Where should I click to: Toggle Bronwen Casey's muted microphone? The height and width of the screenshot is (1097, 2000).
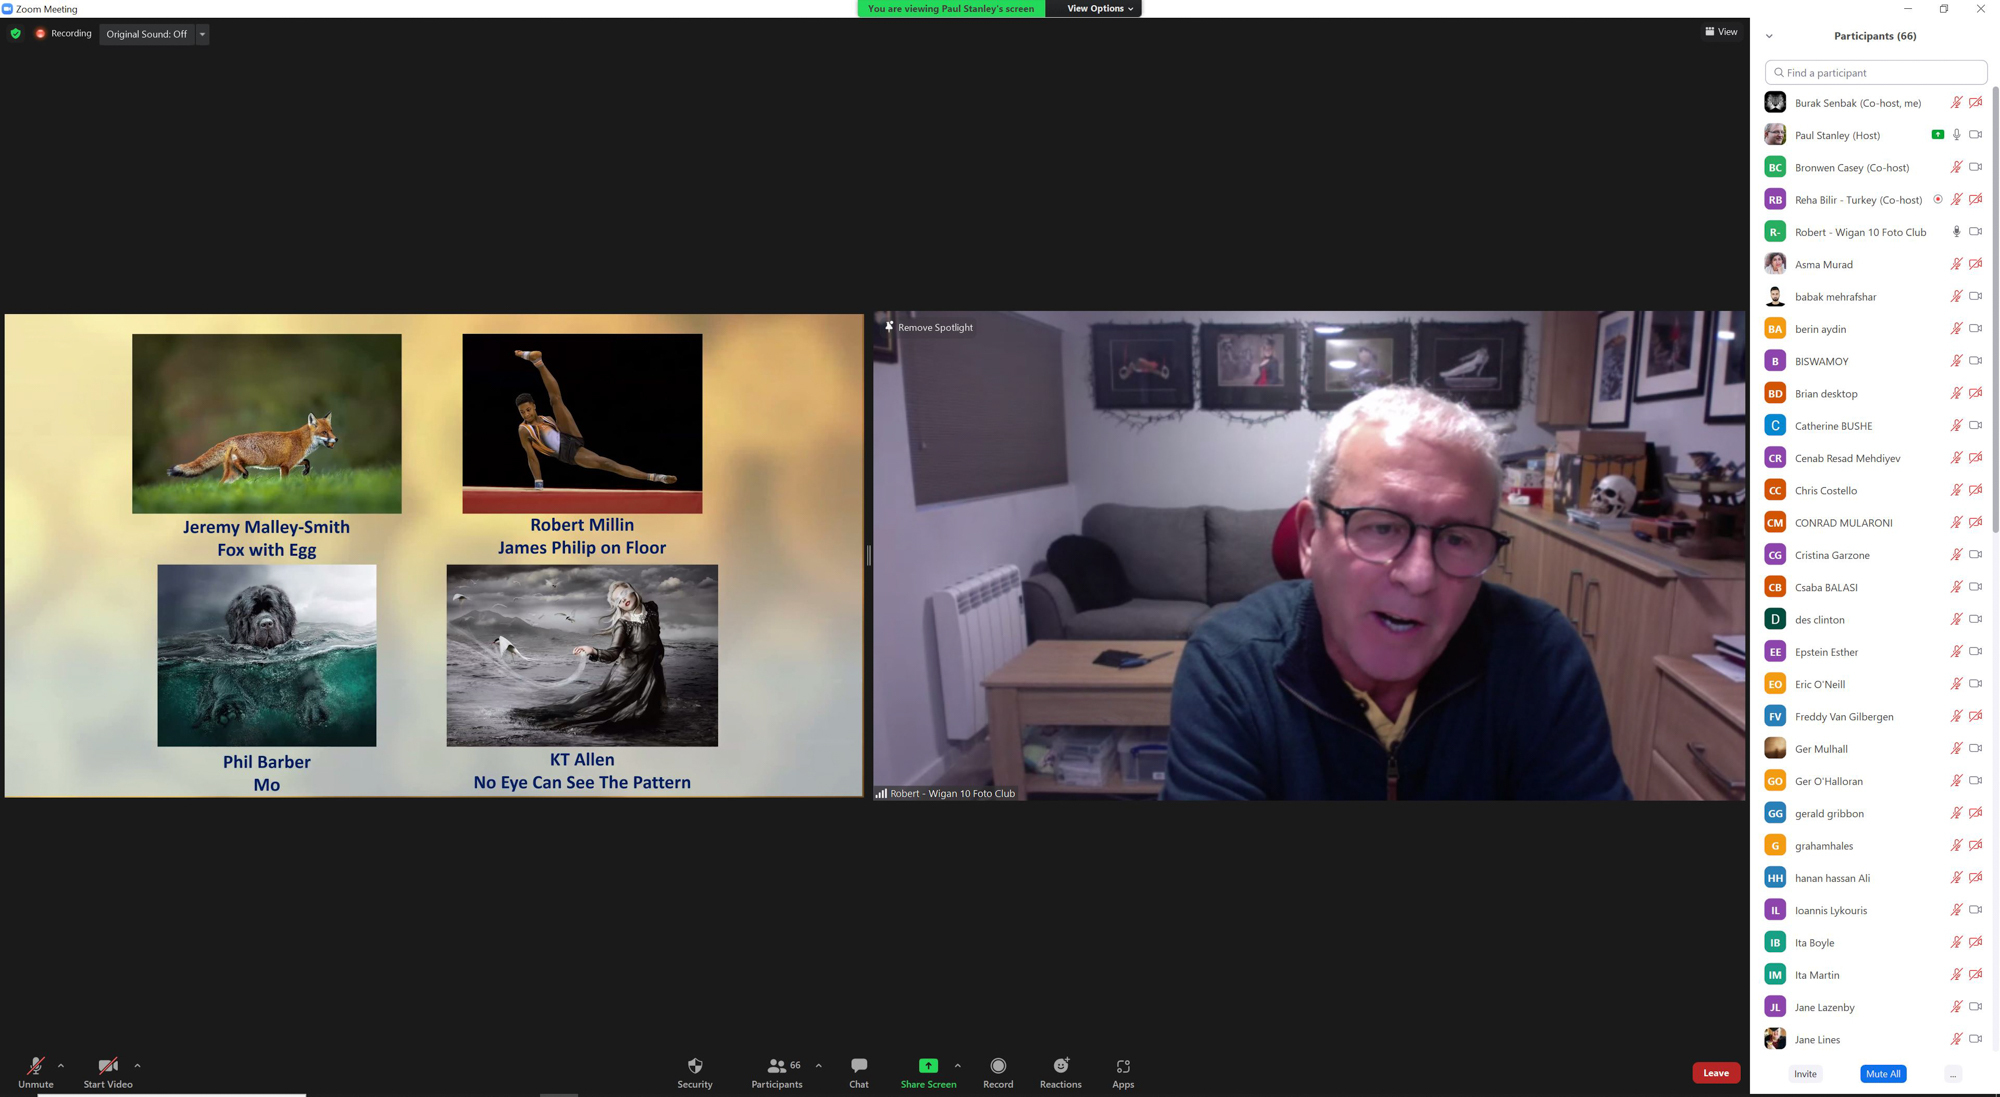coord(1956,167)
